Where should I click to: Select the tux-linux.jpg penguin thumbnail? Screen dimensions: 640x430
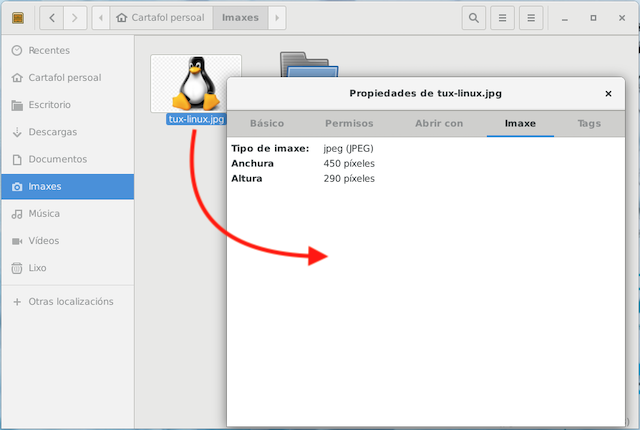coord(195,83)
